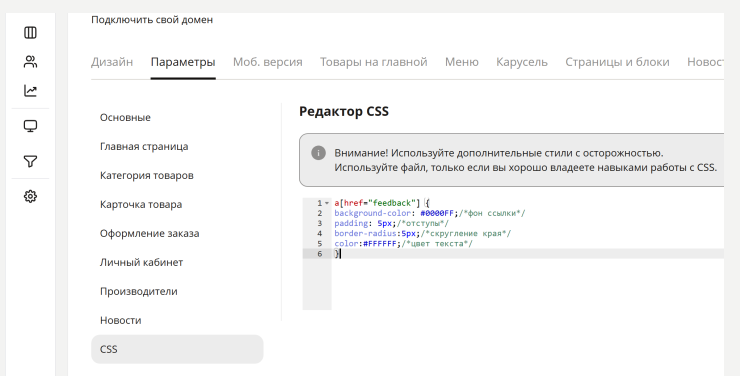
Task: Open the columns board icon in the sidebar
Action: (30, 33)
